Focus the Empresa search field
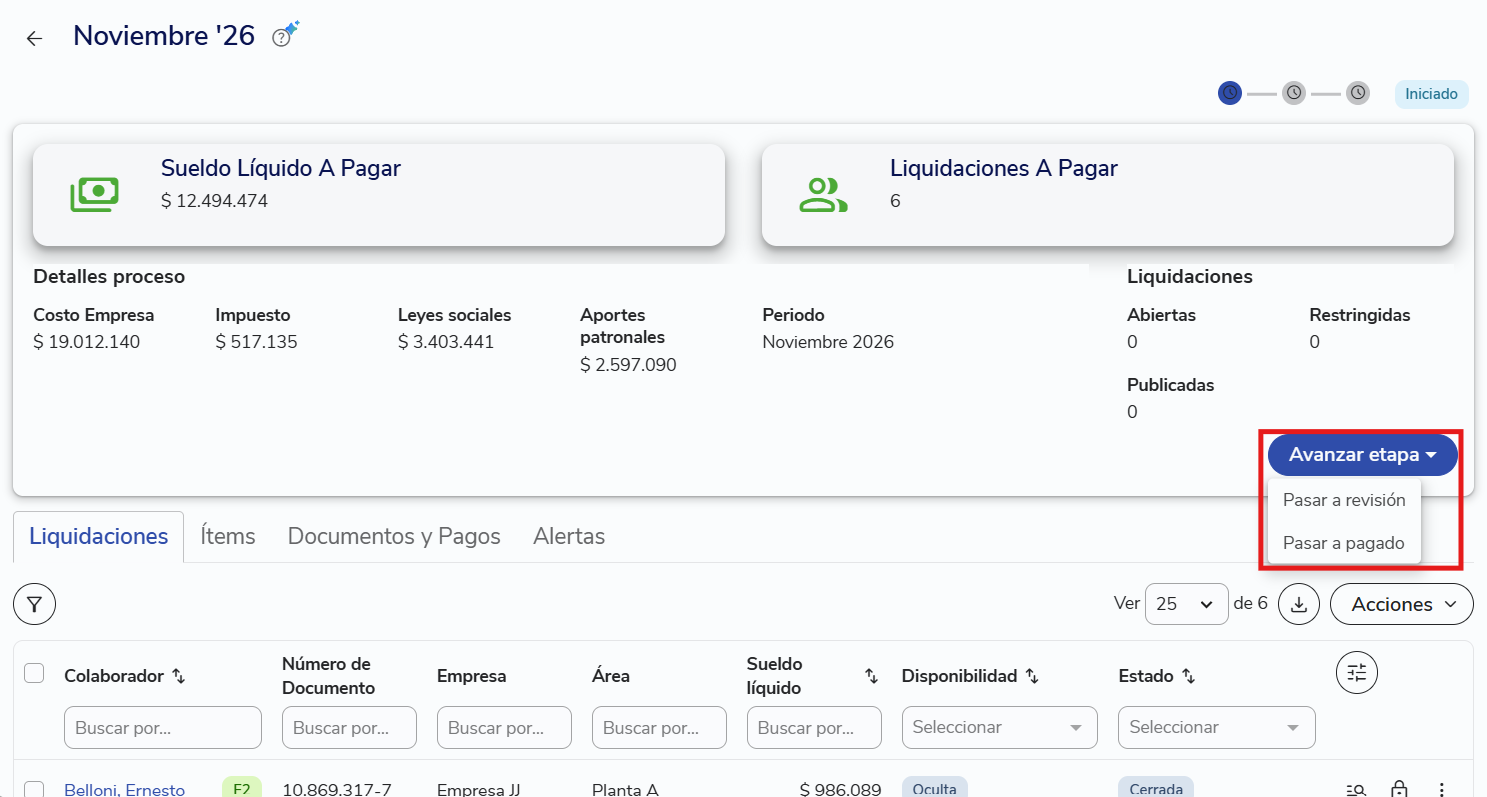 (x=504, y=727)
